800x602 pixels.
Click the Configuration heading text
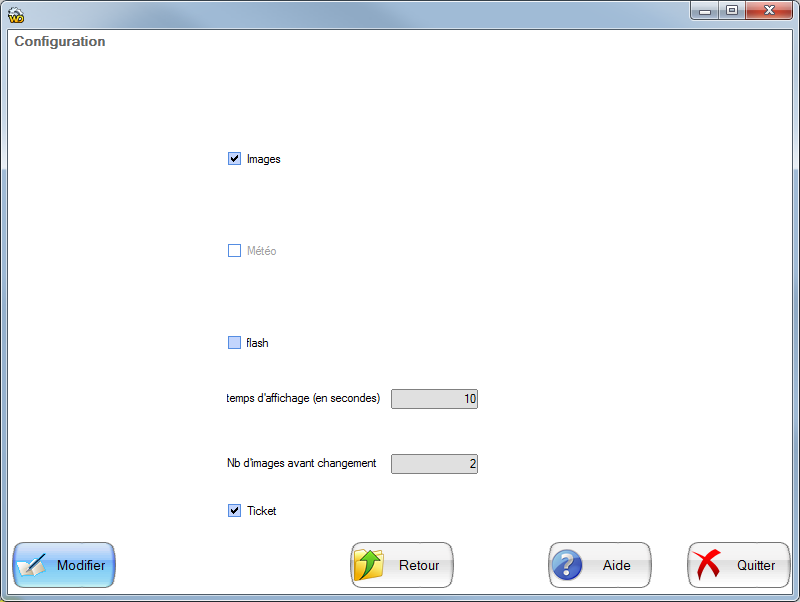click(x=60, y=42)
